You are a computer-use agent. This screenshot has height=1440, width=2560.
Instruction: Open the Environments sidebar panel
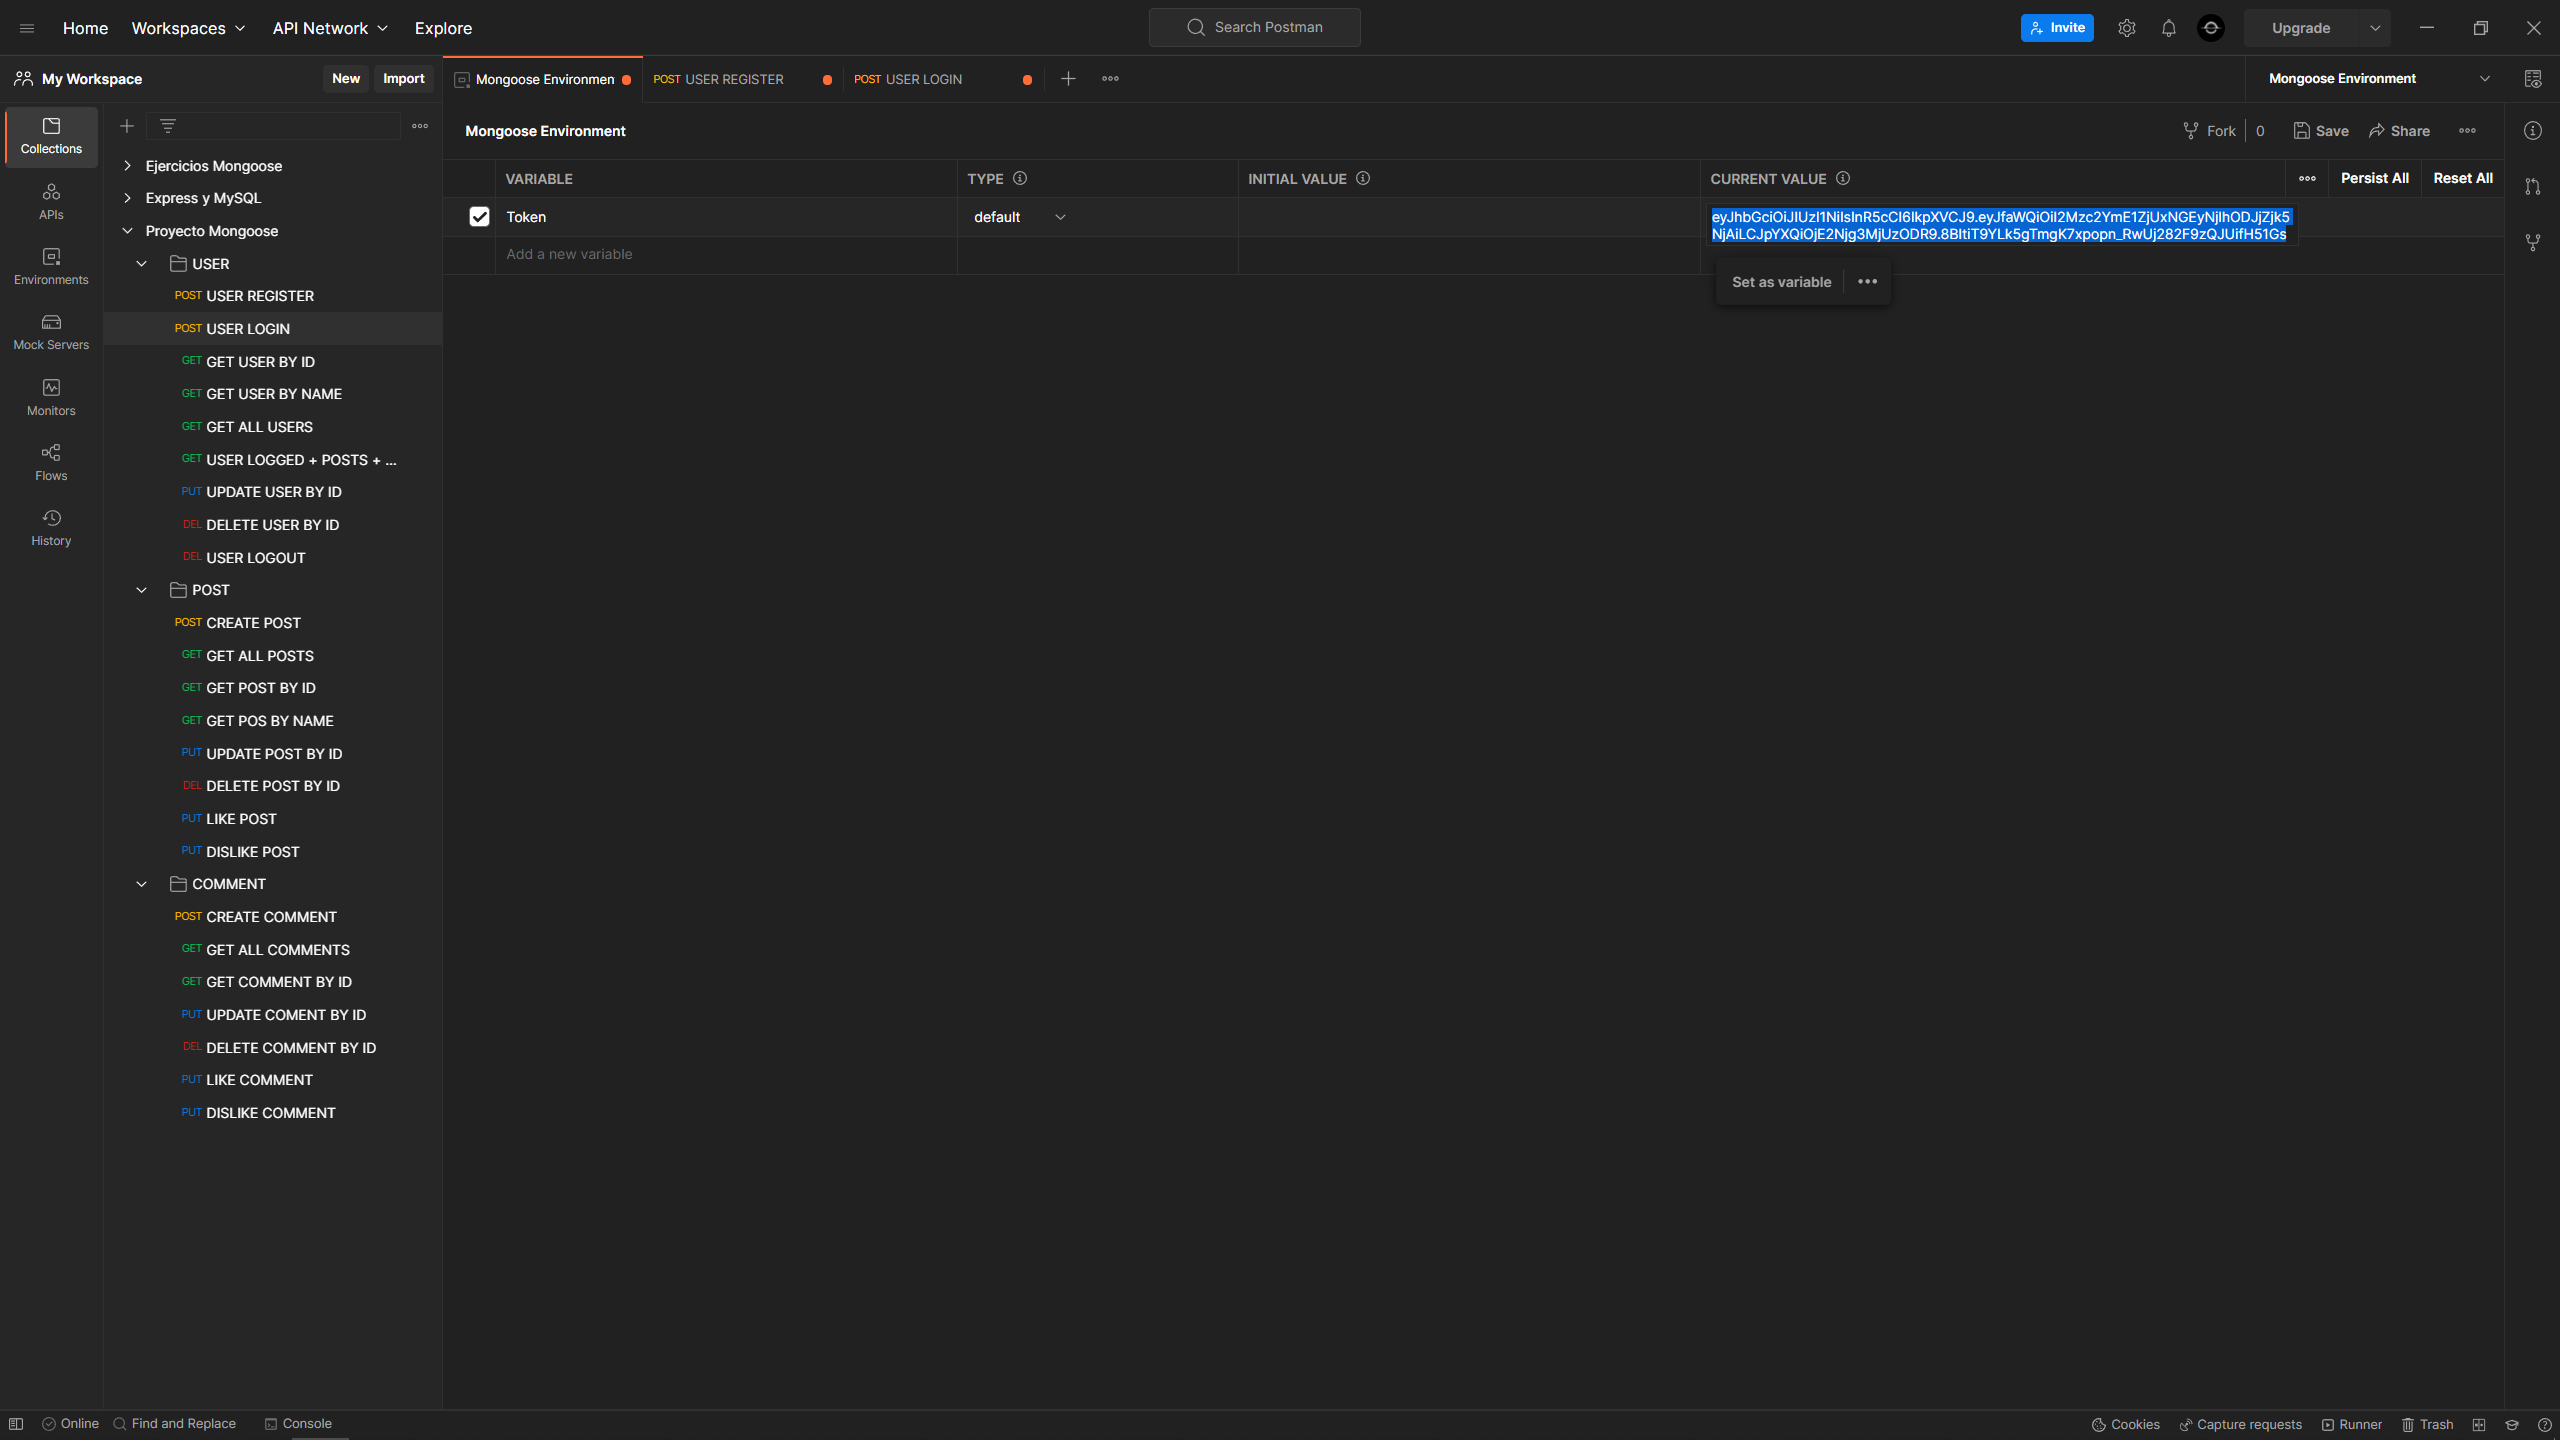pyautogui.click(x=50, y=265)
